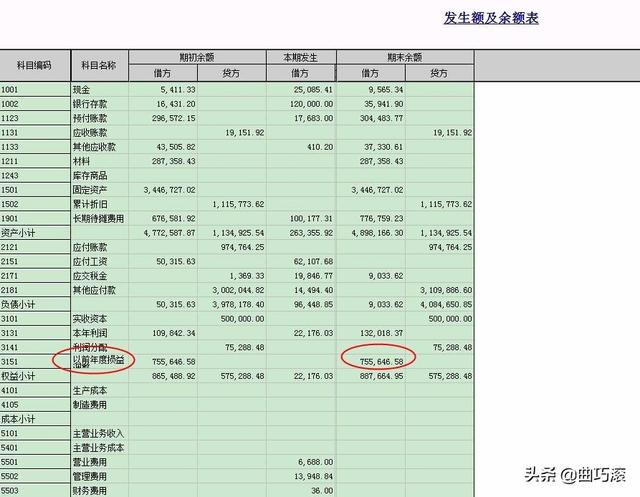Viewport: 640px width, 497px height.
Task: Click the 应付账款 account name
Action: [90, 247]
